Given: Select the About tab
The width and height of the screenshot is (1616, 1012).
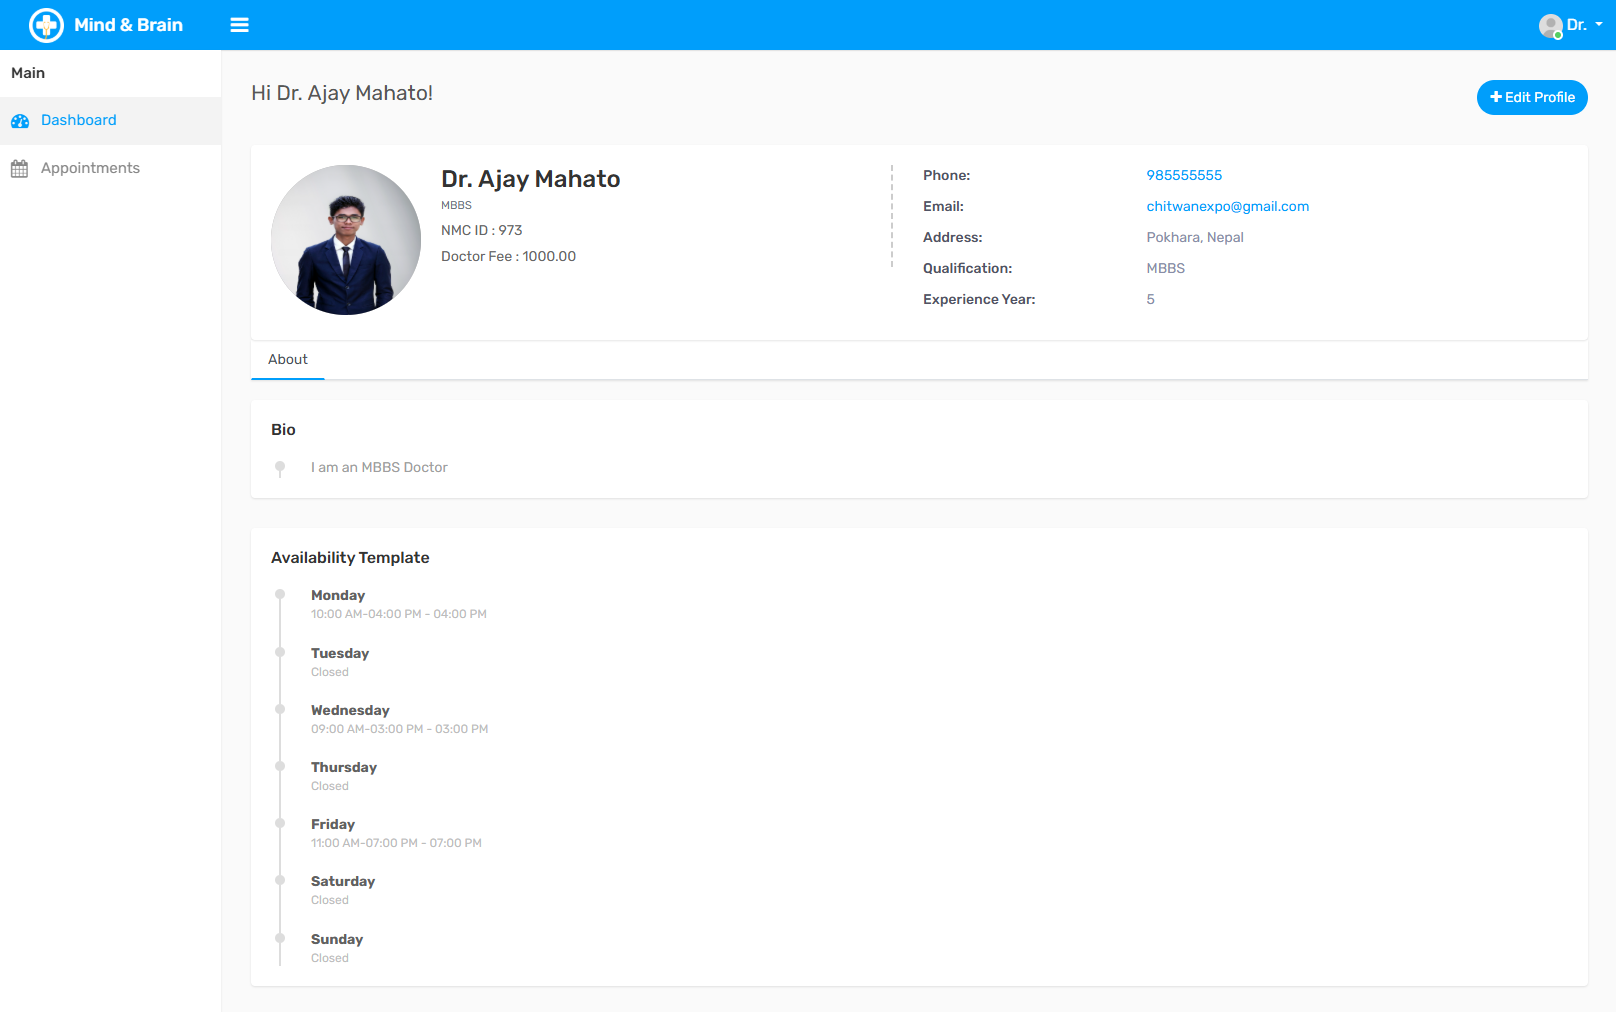Looking at the screenshot, I should tap(288, 359).
